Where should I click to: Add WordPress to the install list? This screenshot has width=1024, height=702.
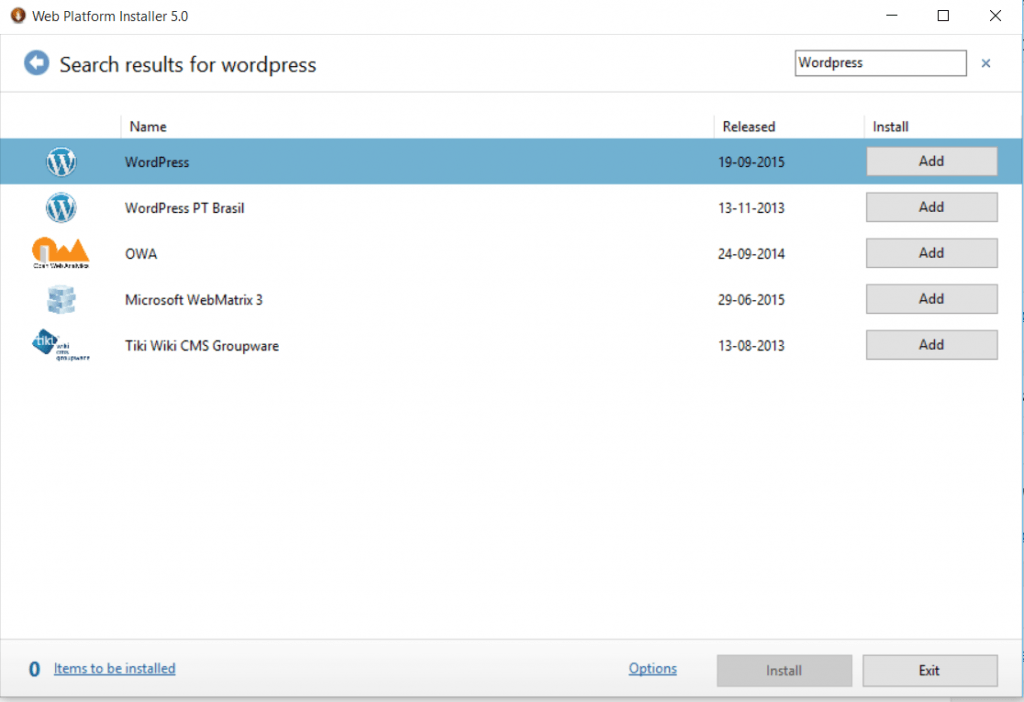(931, 161)
